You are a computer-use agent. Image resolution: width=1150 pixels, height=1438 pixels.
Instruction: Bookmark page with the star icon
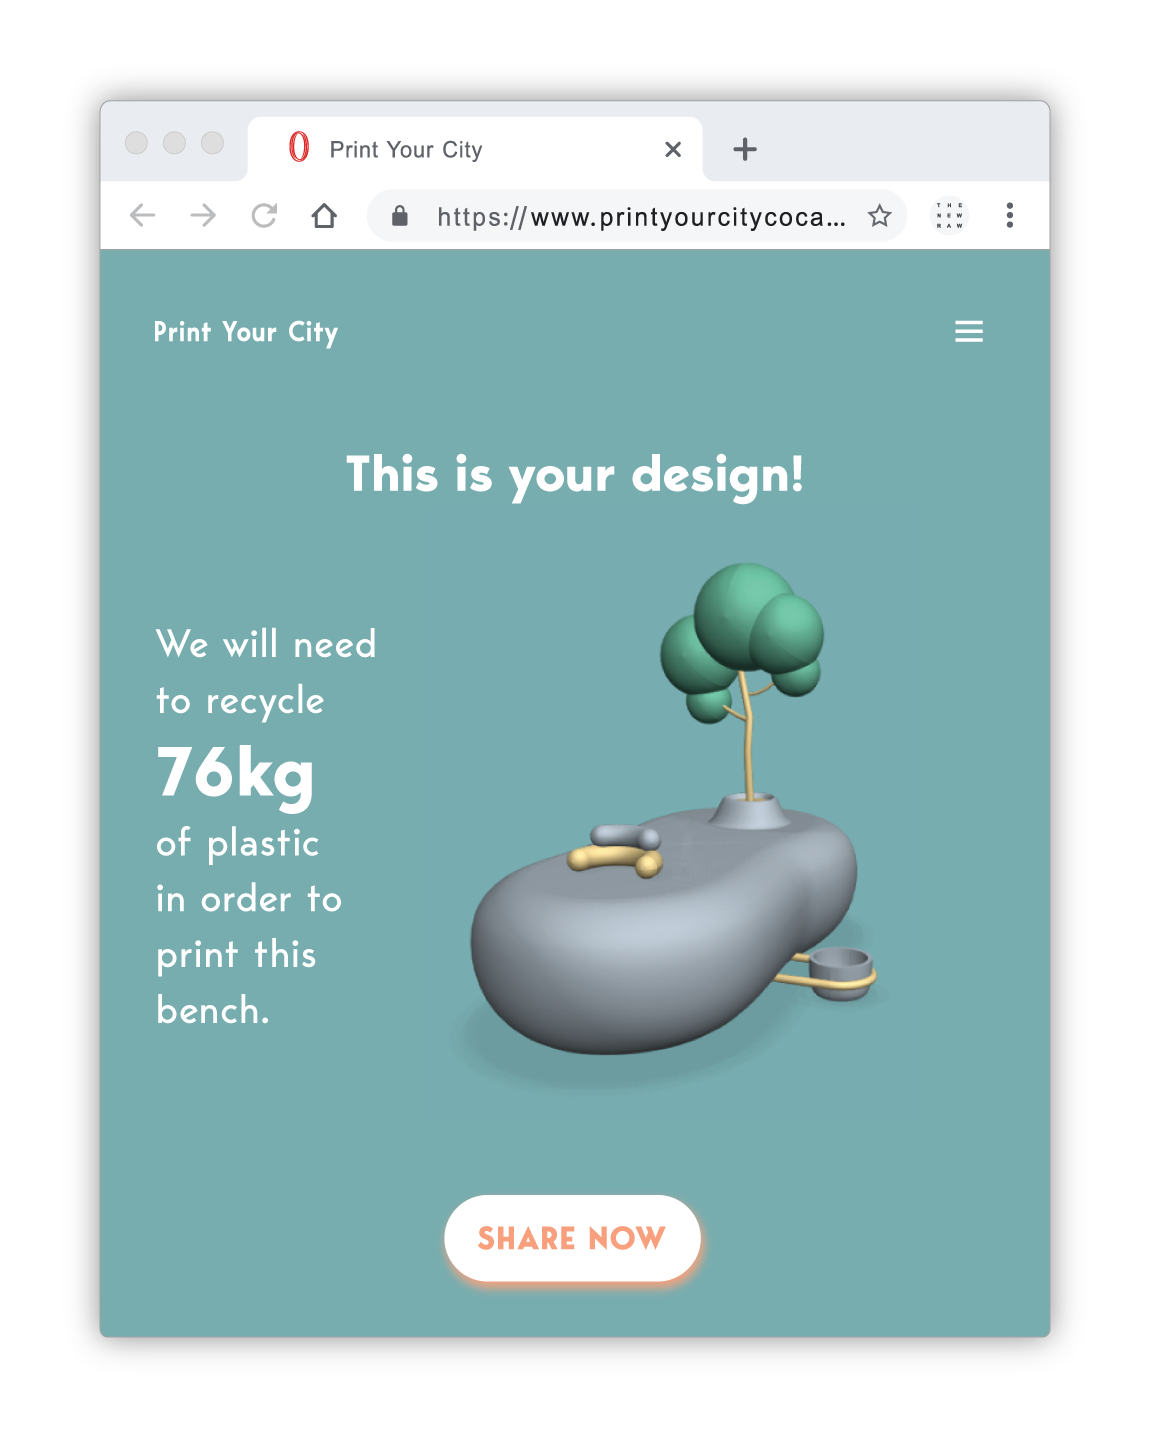879,215
